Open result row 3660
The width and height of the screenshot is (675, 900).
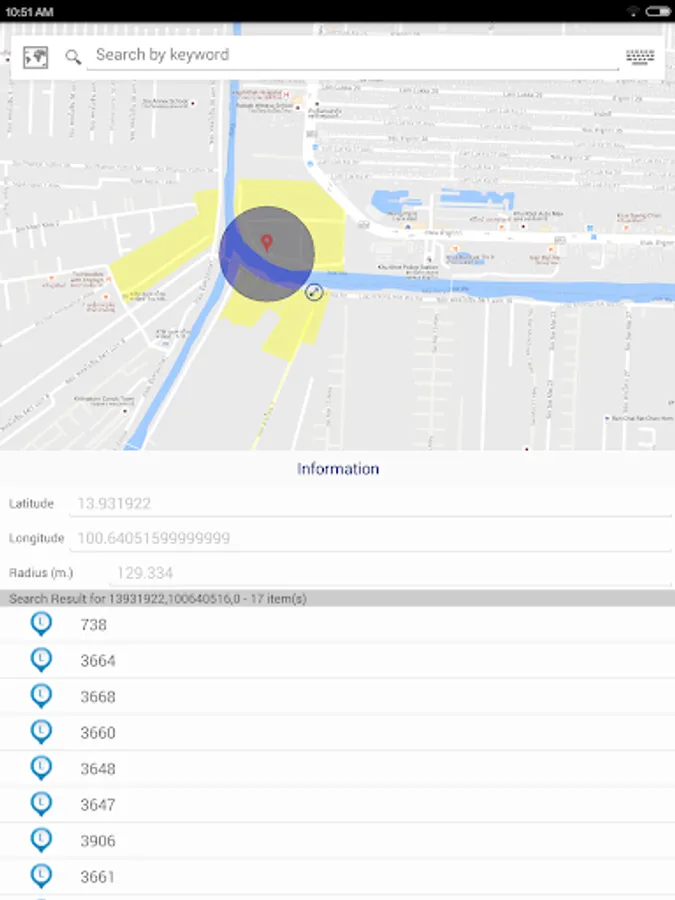point(338,732)
